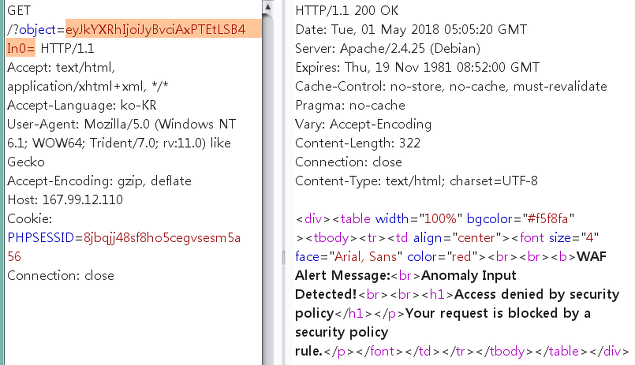Click the 'Date: Tue, 01 May 2018' header
Viewport: 635px width, 365px height.
[411, 30]
